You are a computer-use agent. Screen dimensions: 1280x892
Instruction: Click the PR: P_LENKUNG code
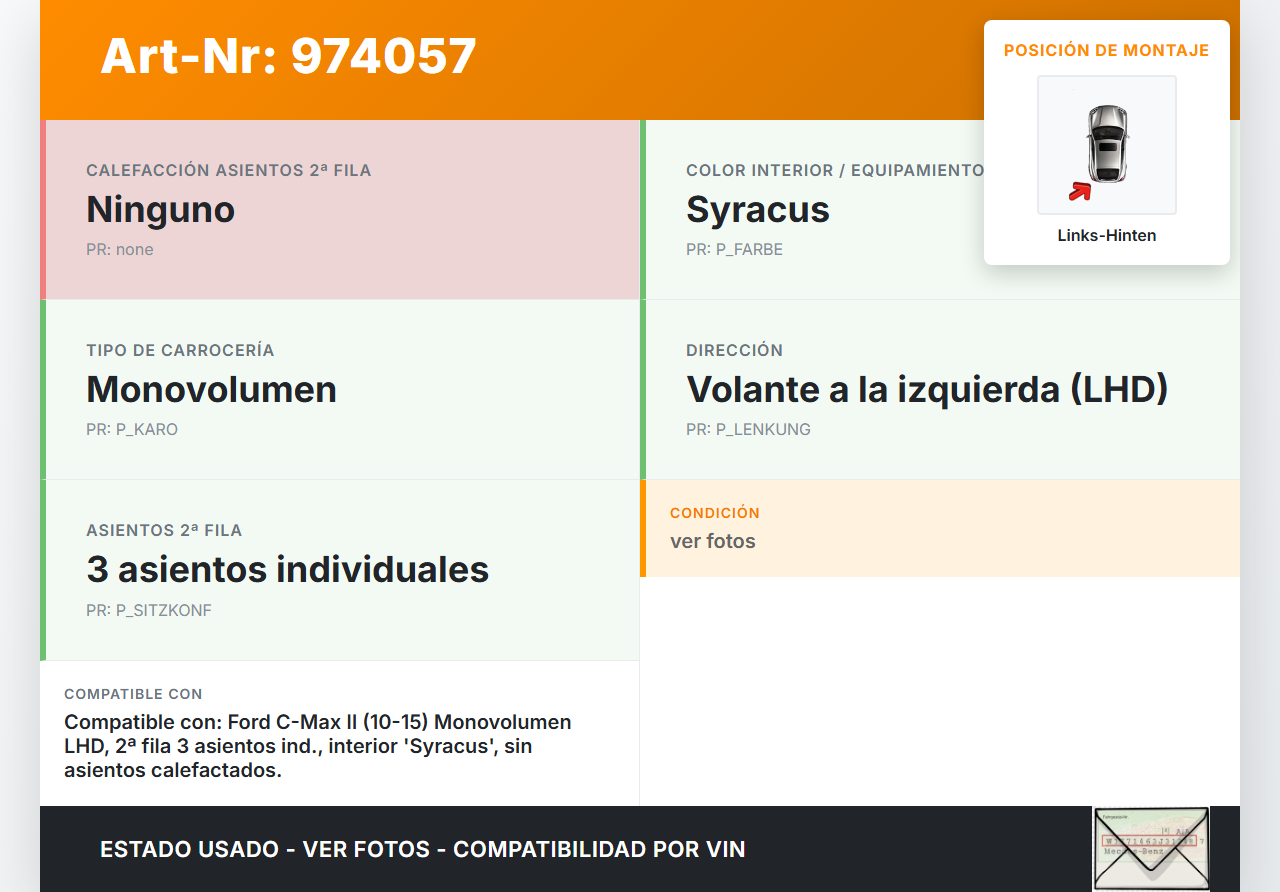point(748,429)
